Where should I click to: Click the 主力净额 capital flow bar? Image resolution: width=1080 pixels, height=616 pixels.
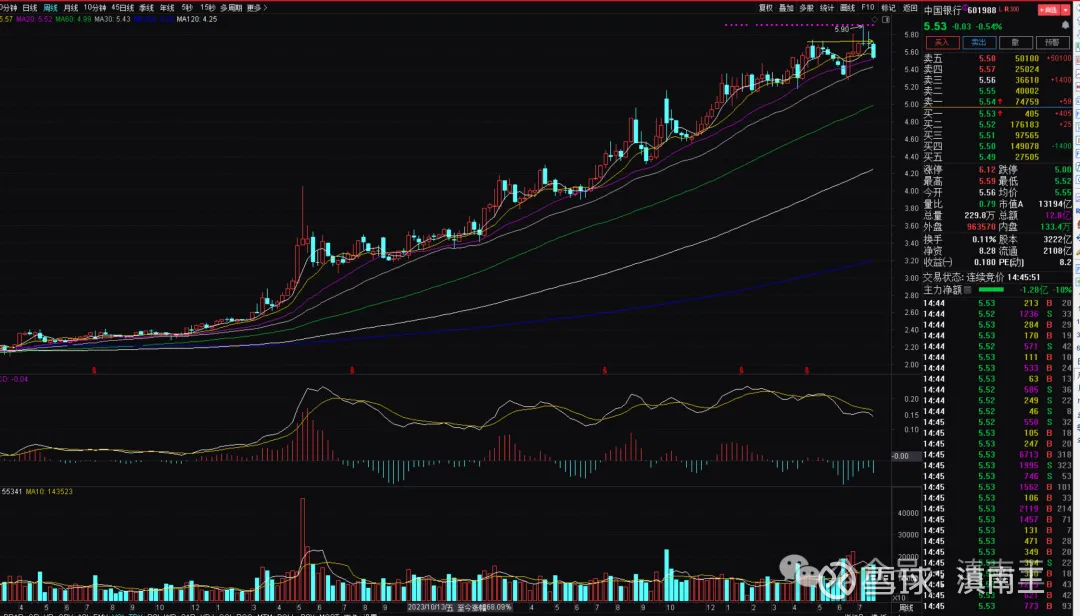990,289
